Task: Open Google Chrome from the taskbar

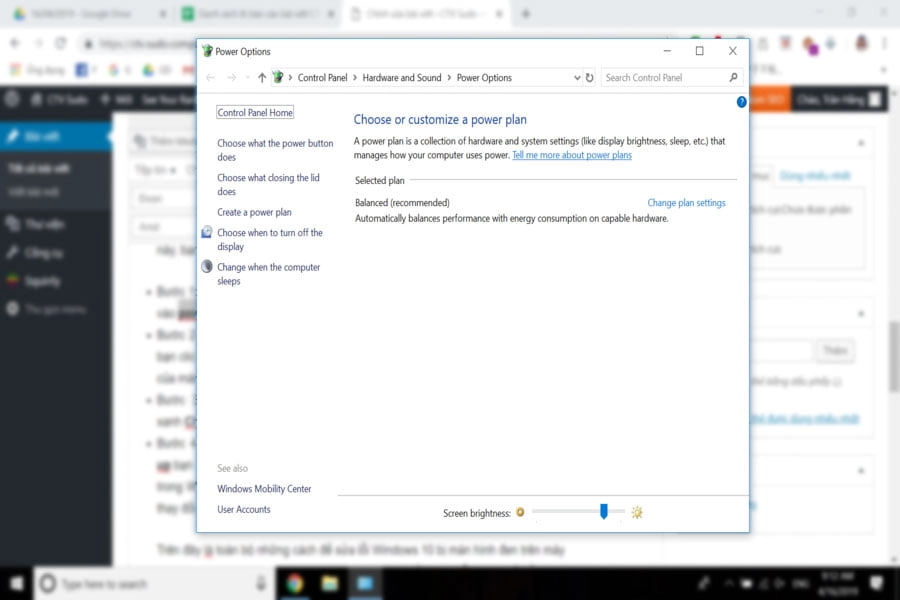Action: [295, 583]
